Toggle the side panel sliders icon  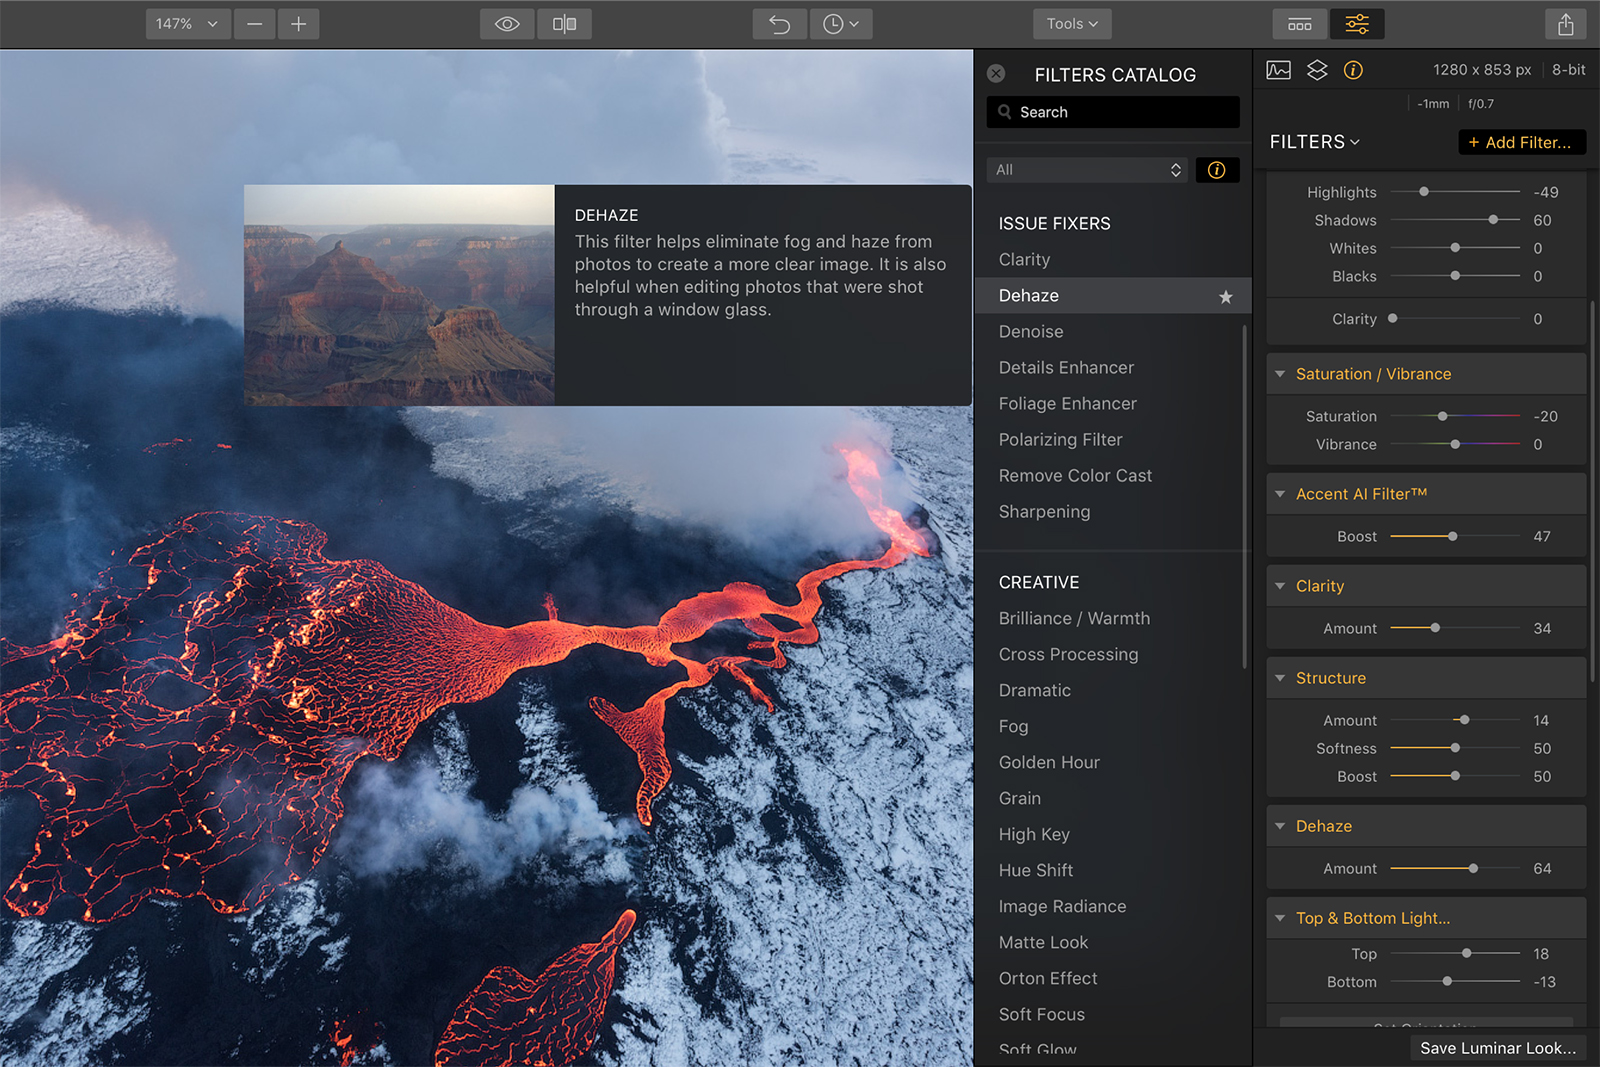[1357, 24]
